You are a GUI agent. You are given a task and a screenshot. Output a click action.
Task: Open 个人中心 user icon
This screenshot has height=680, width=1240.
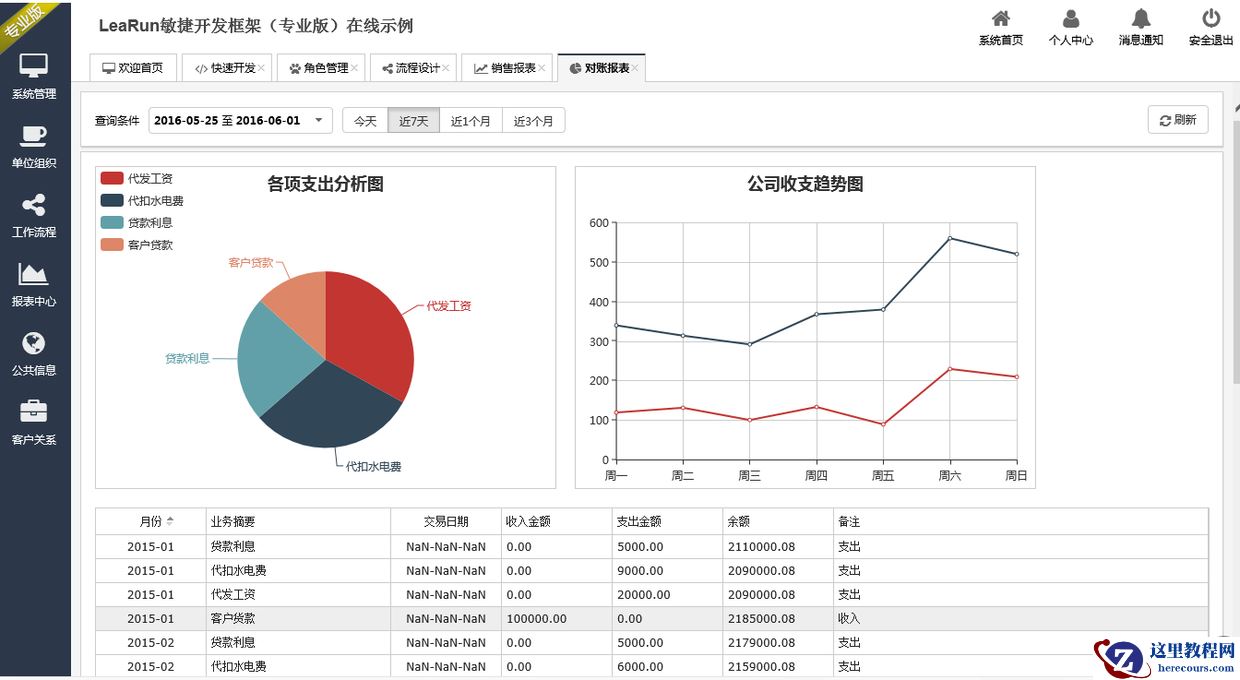point(1070,19)
